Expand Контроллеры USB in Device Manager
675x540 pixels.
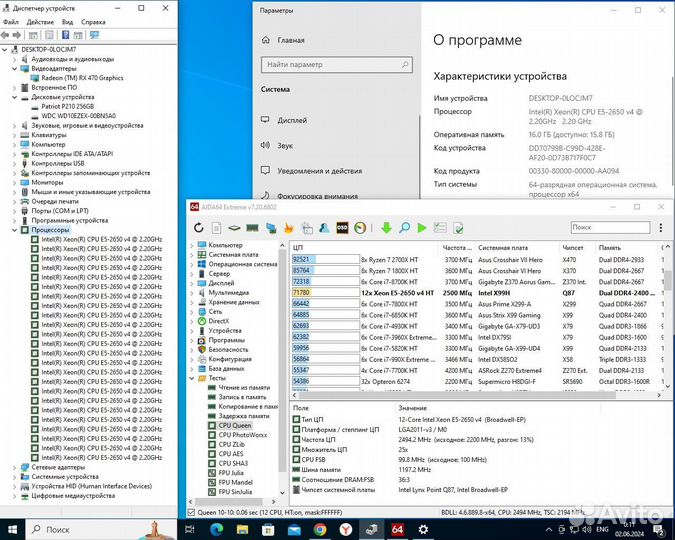point(15,164)
